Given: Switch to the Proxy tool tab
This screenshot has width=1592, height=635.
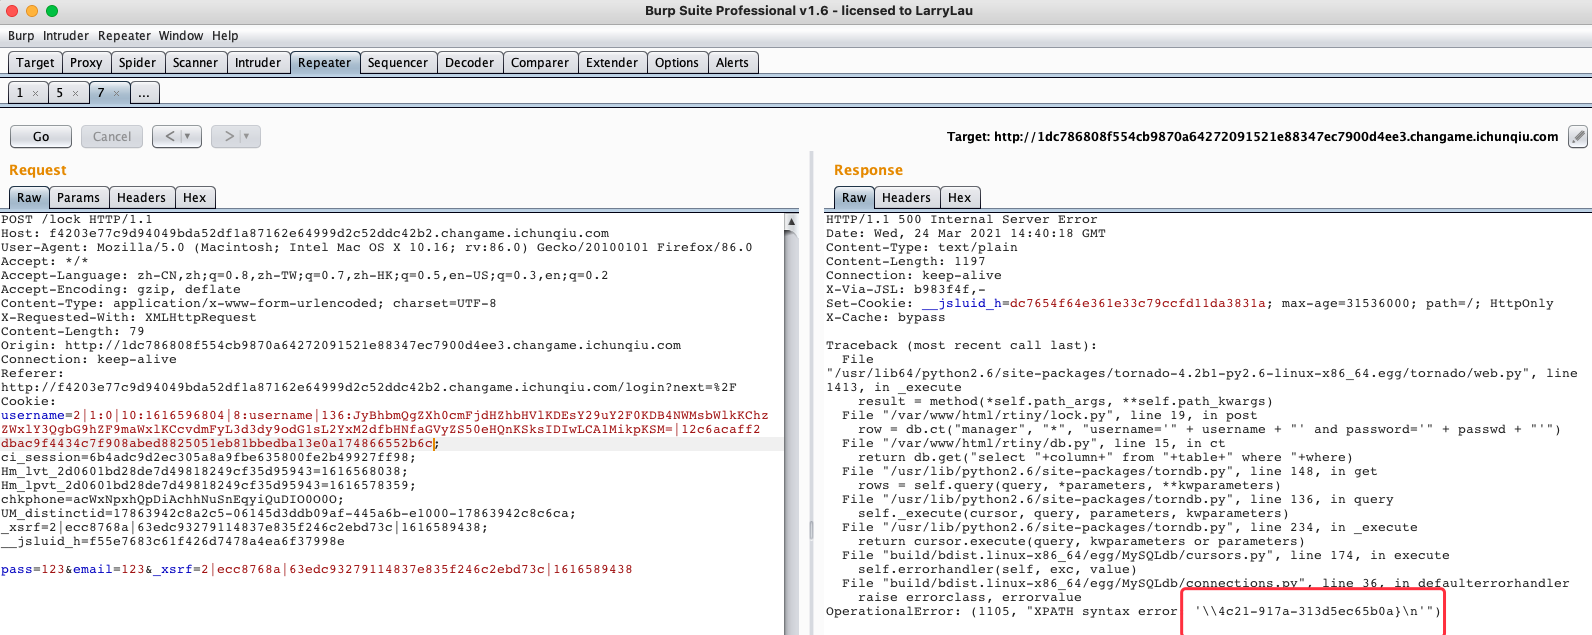Looking at the screenshot, I should click(x=86, y=62).
